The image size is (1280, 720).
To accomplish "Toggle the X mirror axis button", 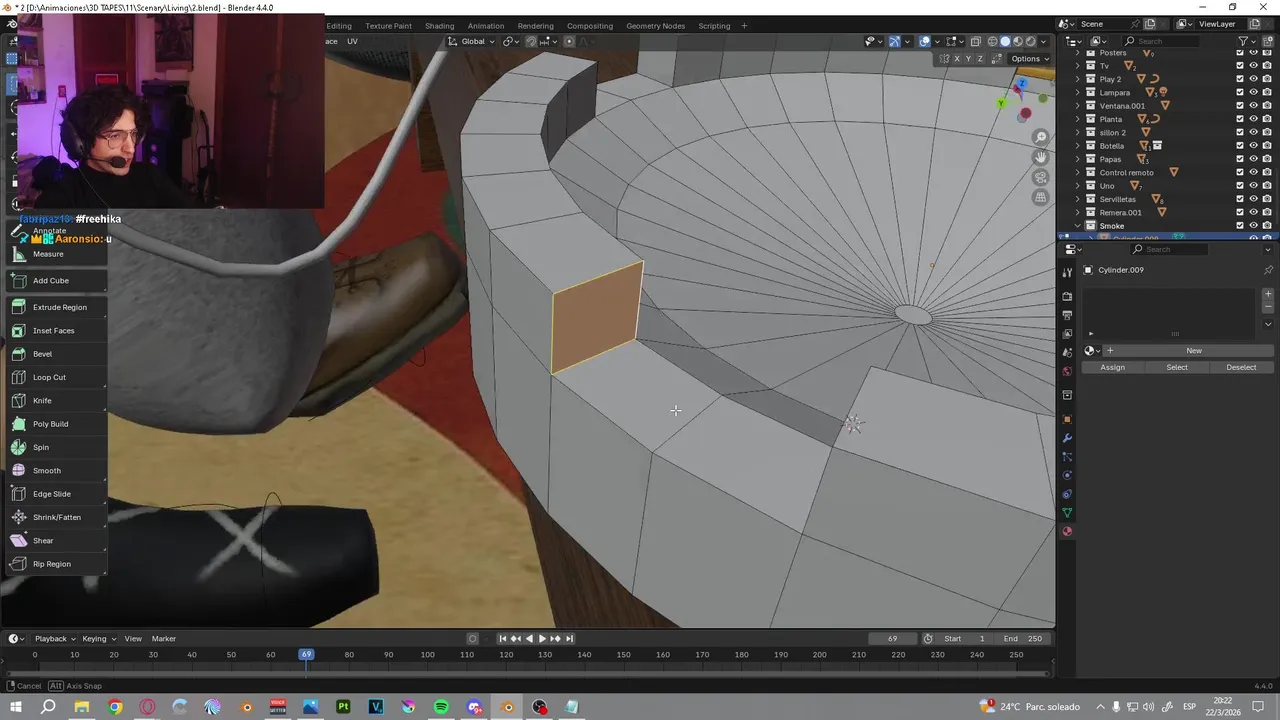I will [957, 59].
